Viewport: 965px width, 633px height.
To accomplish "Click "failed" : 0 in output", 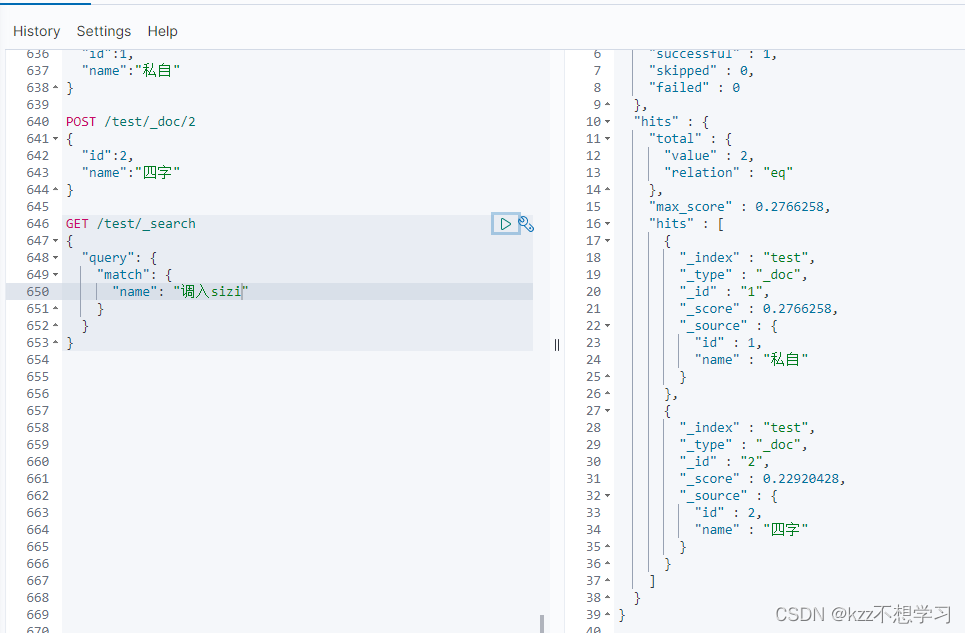I will [694, 88].
